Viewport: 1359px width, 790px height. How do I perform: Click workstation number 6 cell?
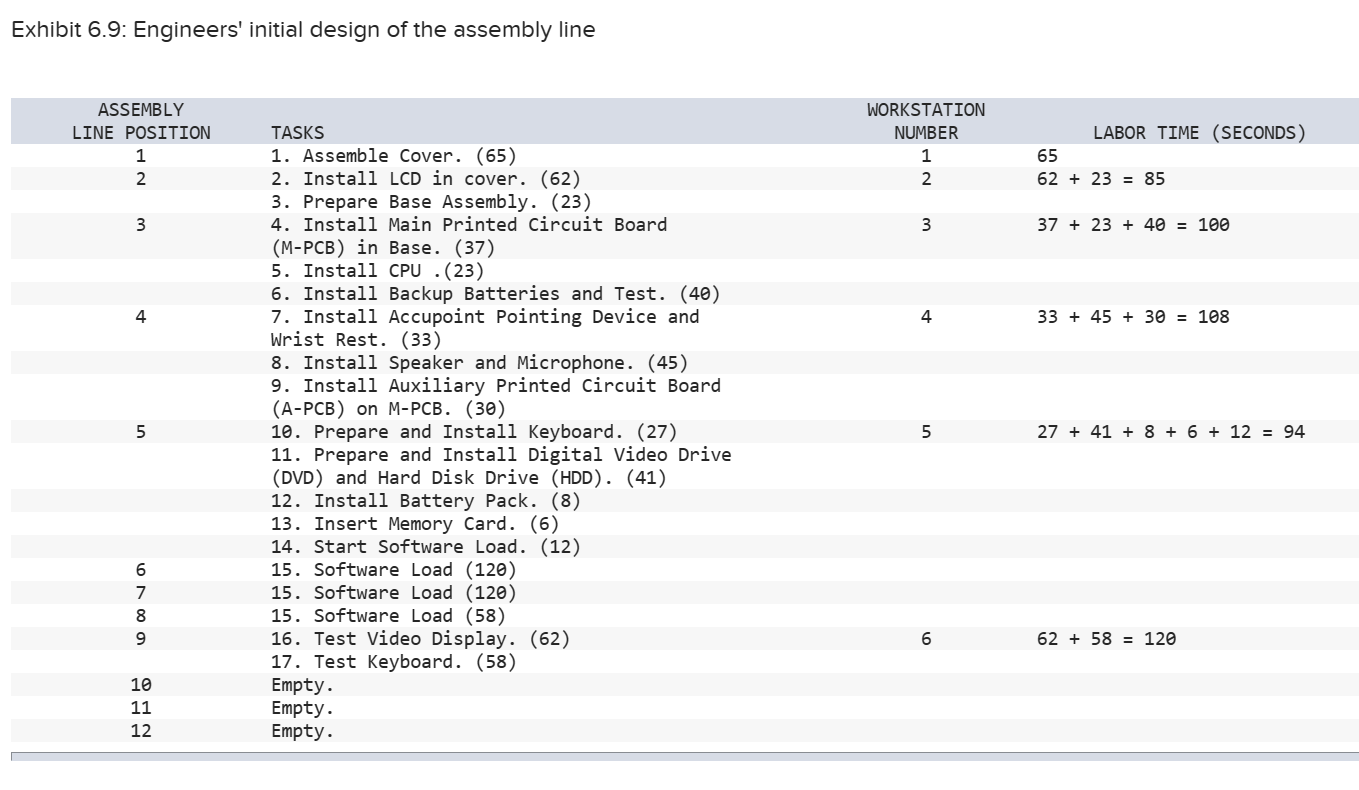926,639
